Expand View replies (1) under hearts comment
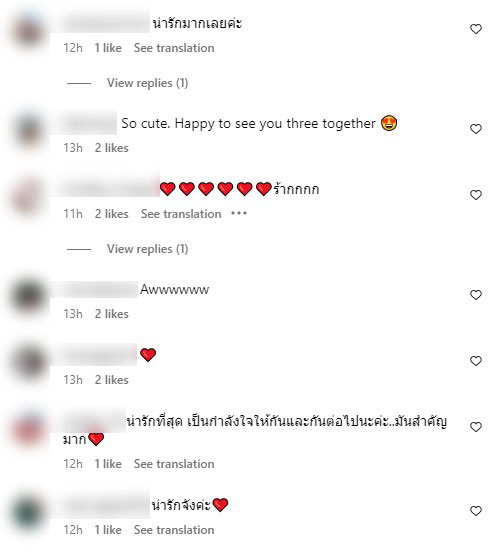Viewport: 491px width, 554px height. point(147,249)
